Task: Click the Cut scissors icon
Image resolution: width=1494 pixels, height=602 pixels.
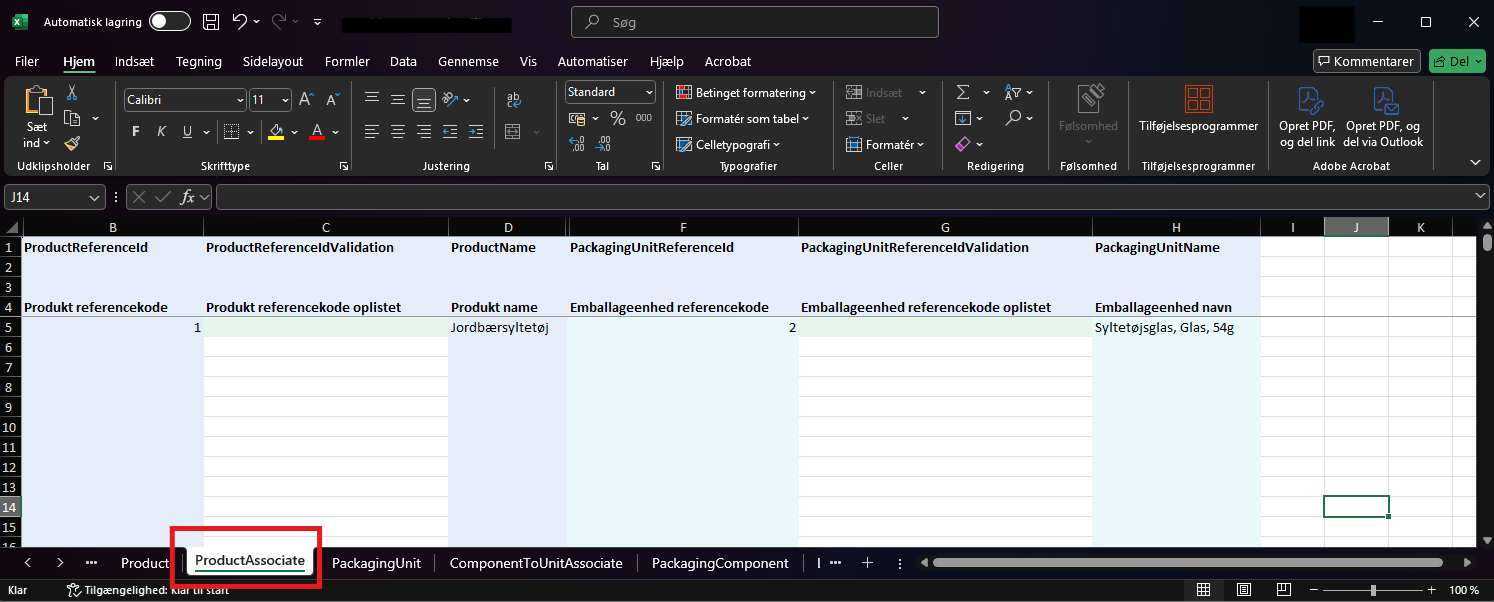Action: pyautogui.click(x=72, y=93)
